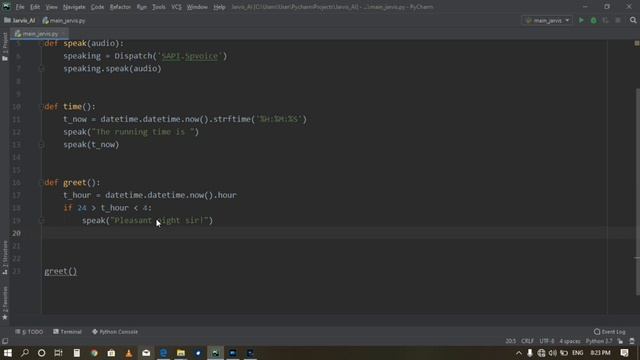Open File Explorer from taskbar

coord(181,353)
